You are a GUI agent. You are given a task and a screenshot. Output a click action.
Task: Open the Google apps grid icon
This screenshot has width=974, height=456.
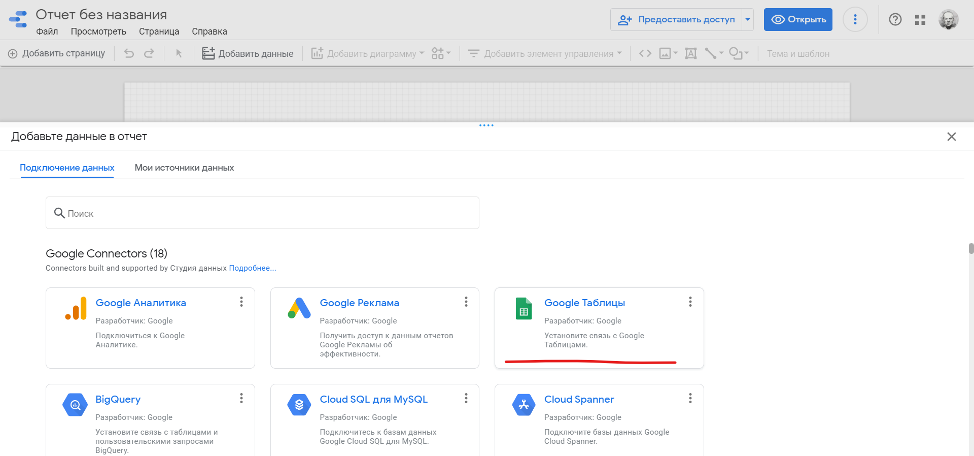point(921,19)
